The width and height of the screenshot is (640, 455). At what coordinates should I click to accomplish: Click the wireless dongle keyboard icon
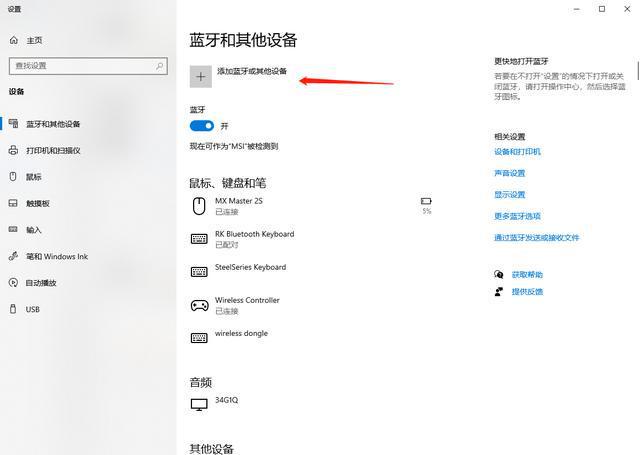coord(199,338)
